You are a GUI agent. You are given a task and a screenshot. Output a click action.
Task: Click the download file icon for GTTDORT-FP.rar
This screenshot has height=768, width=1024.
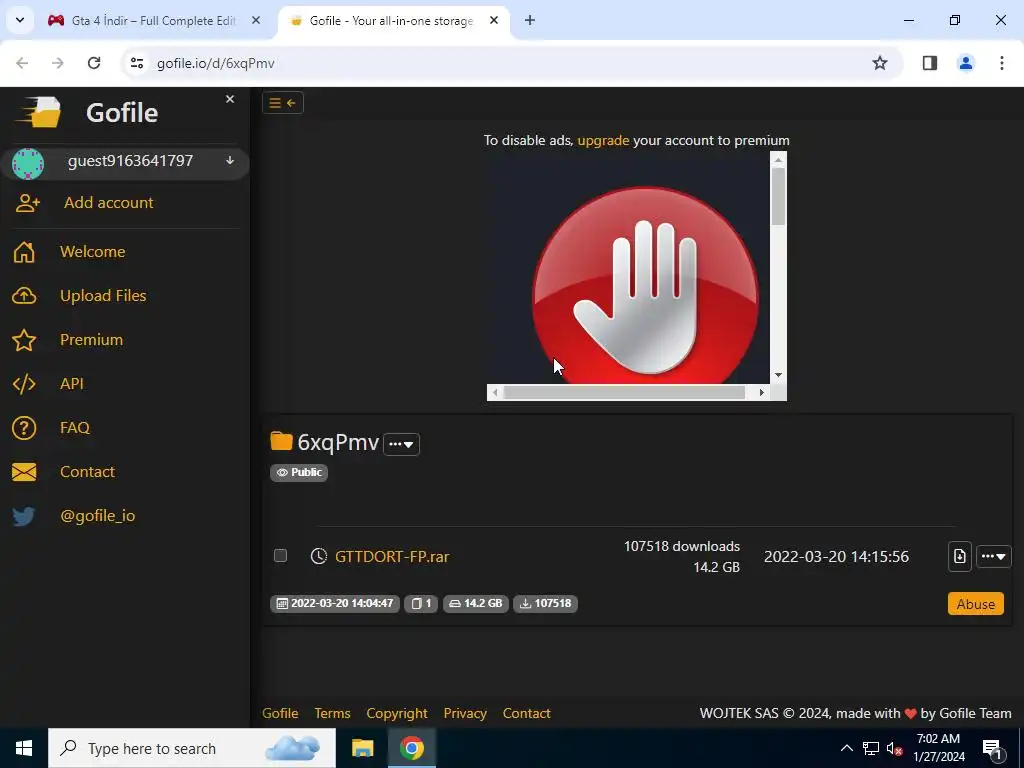(x=959, y=556)
